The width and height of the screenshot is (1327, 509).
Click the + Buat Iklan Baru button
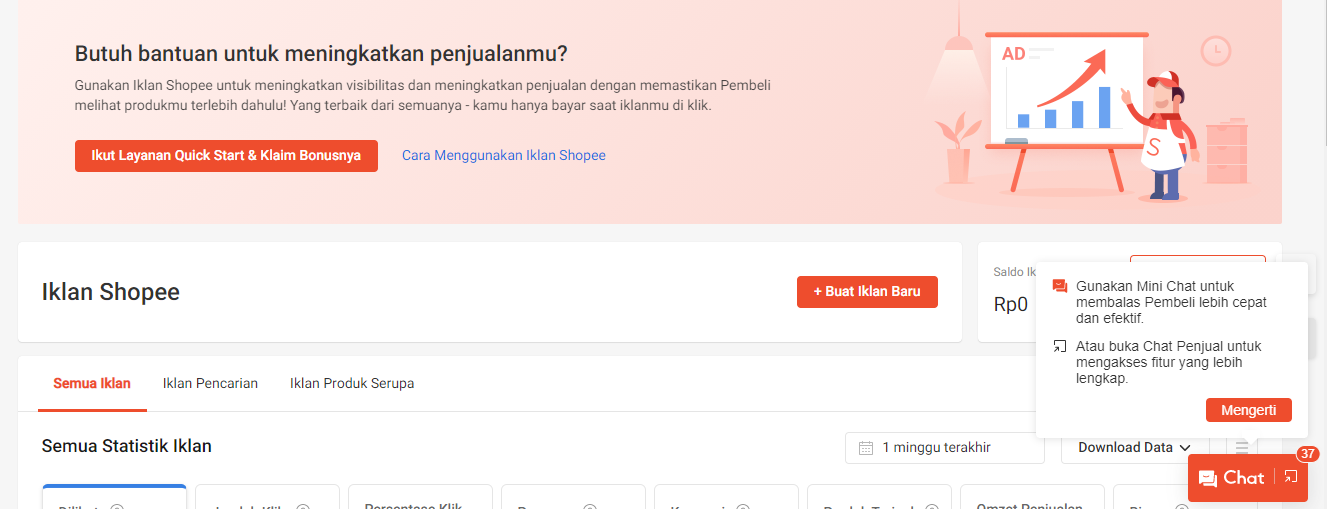(867, 292)
